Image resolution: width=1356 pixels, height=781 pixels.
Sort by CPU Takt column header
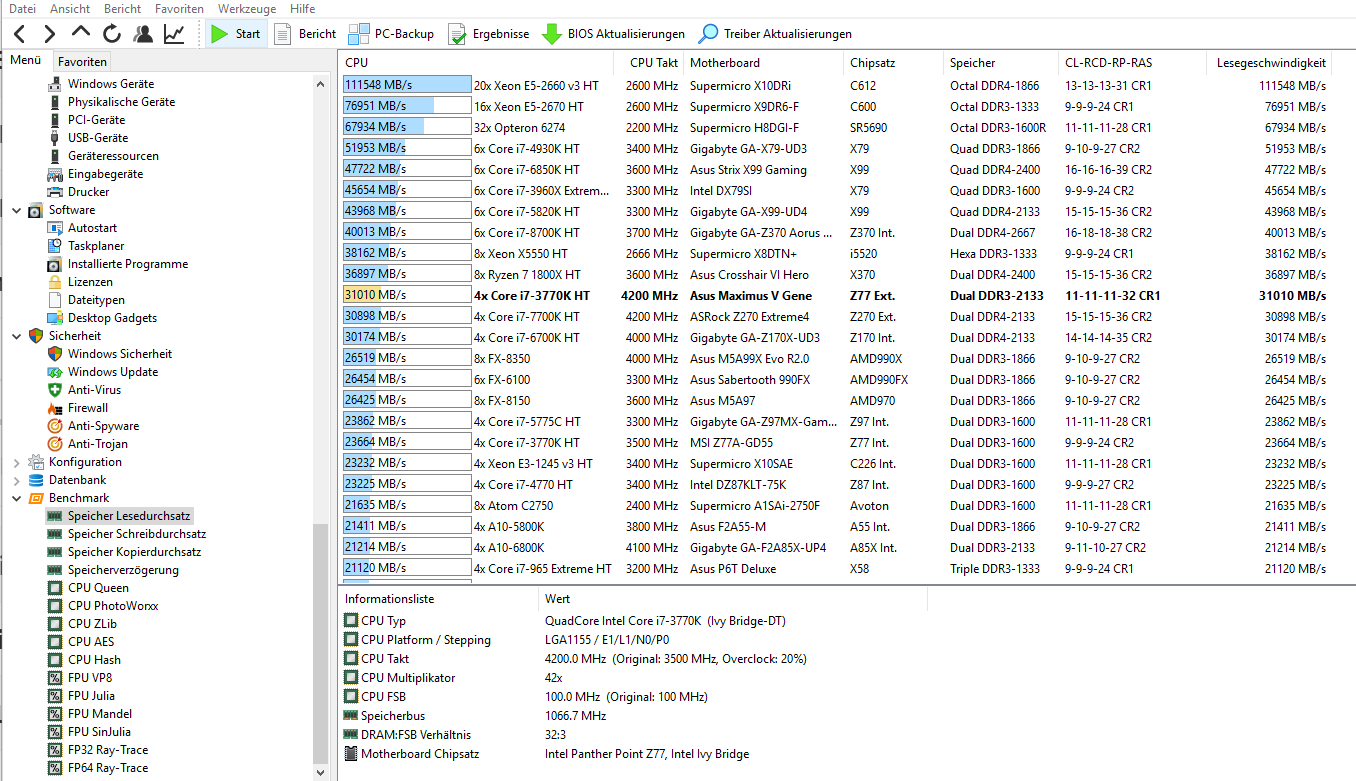(x=649, y=63)
